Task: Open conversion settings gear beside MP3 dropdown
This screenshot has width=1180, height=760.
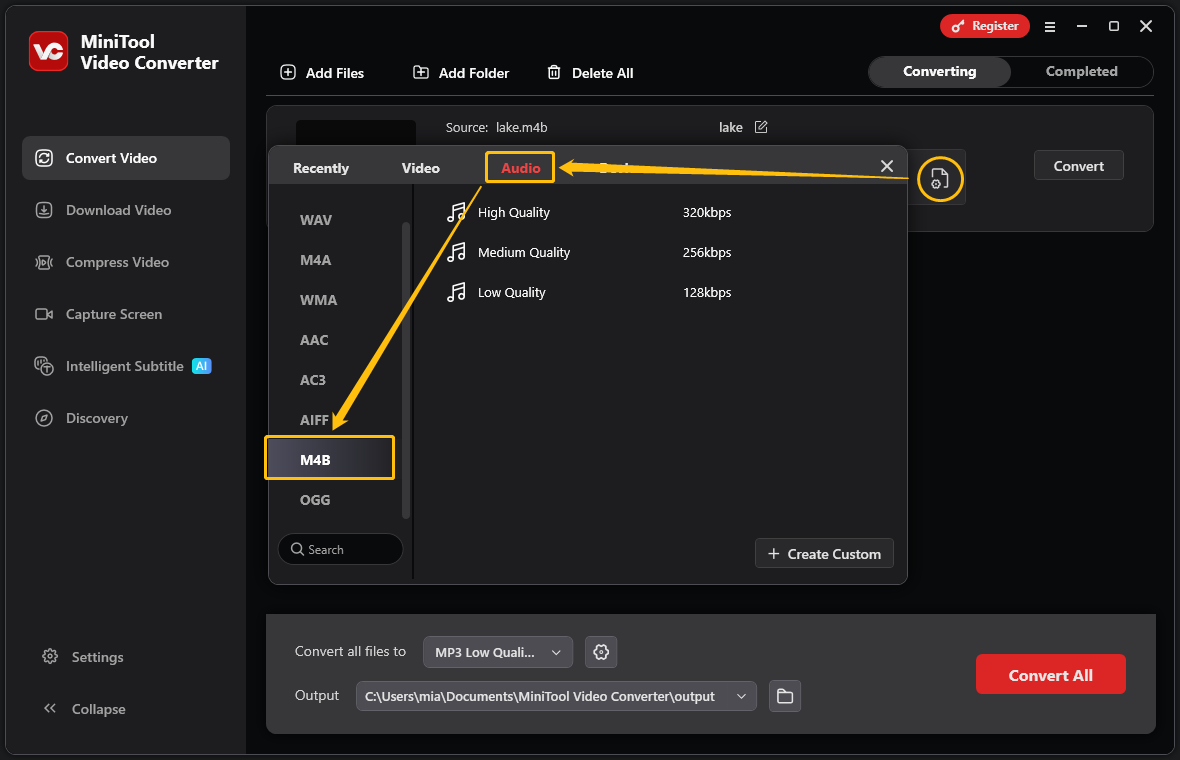Action: [601, 652]
